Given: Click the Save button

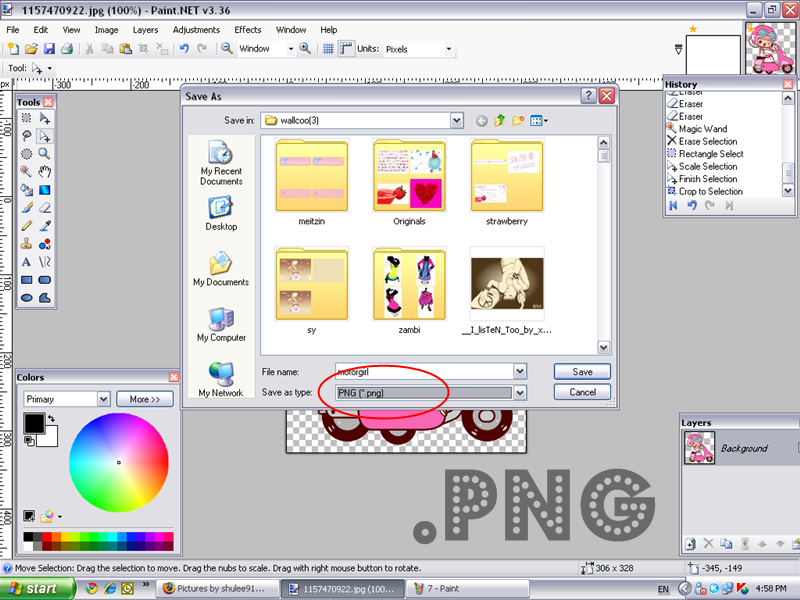Looking at the screenshot, I should [582, 371].
